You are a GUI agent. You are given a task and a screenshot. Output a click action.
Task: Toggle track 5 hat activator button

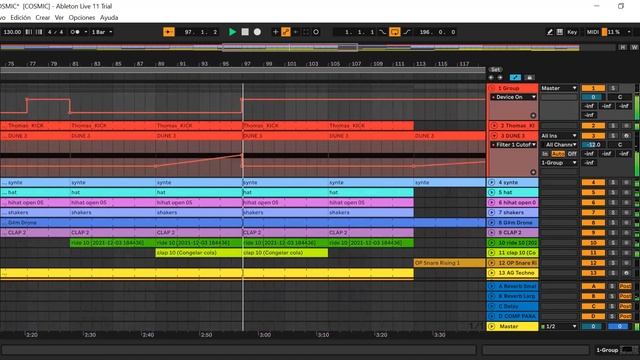593,192
